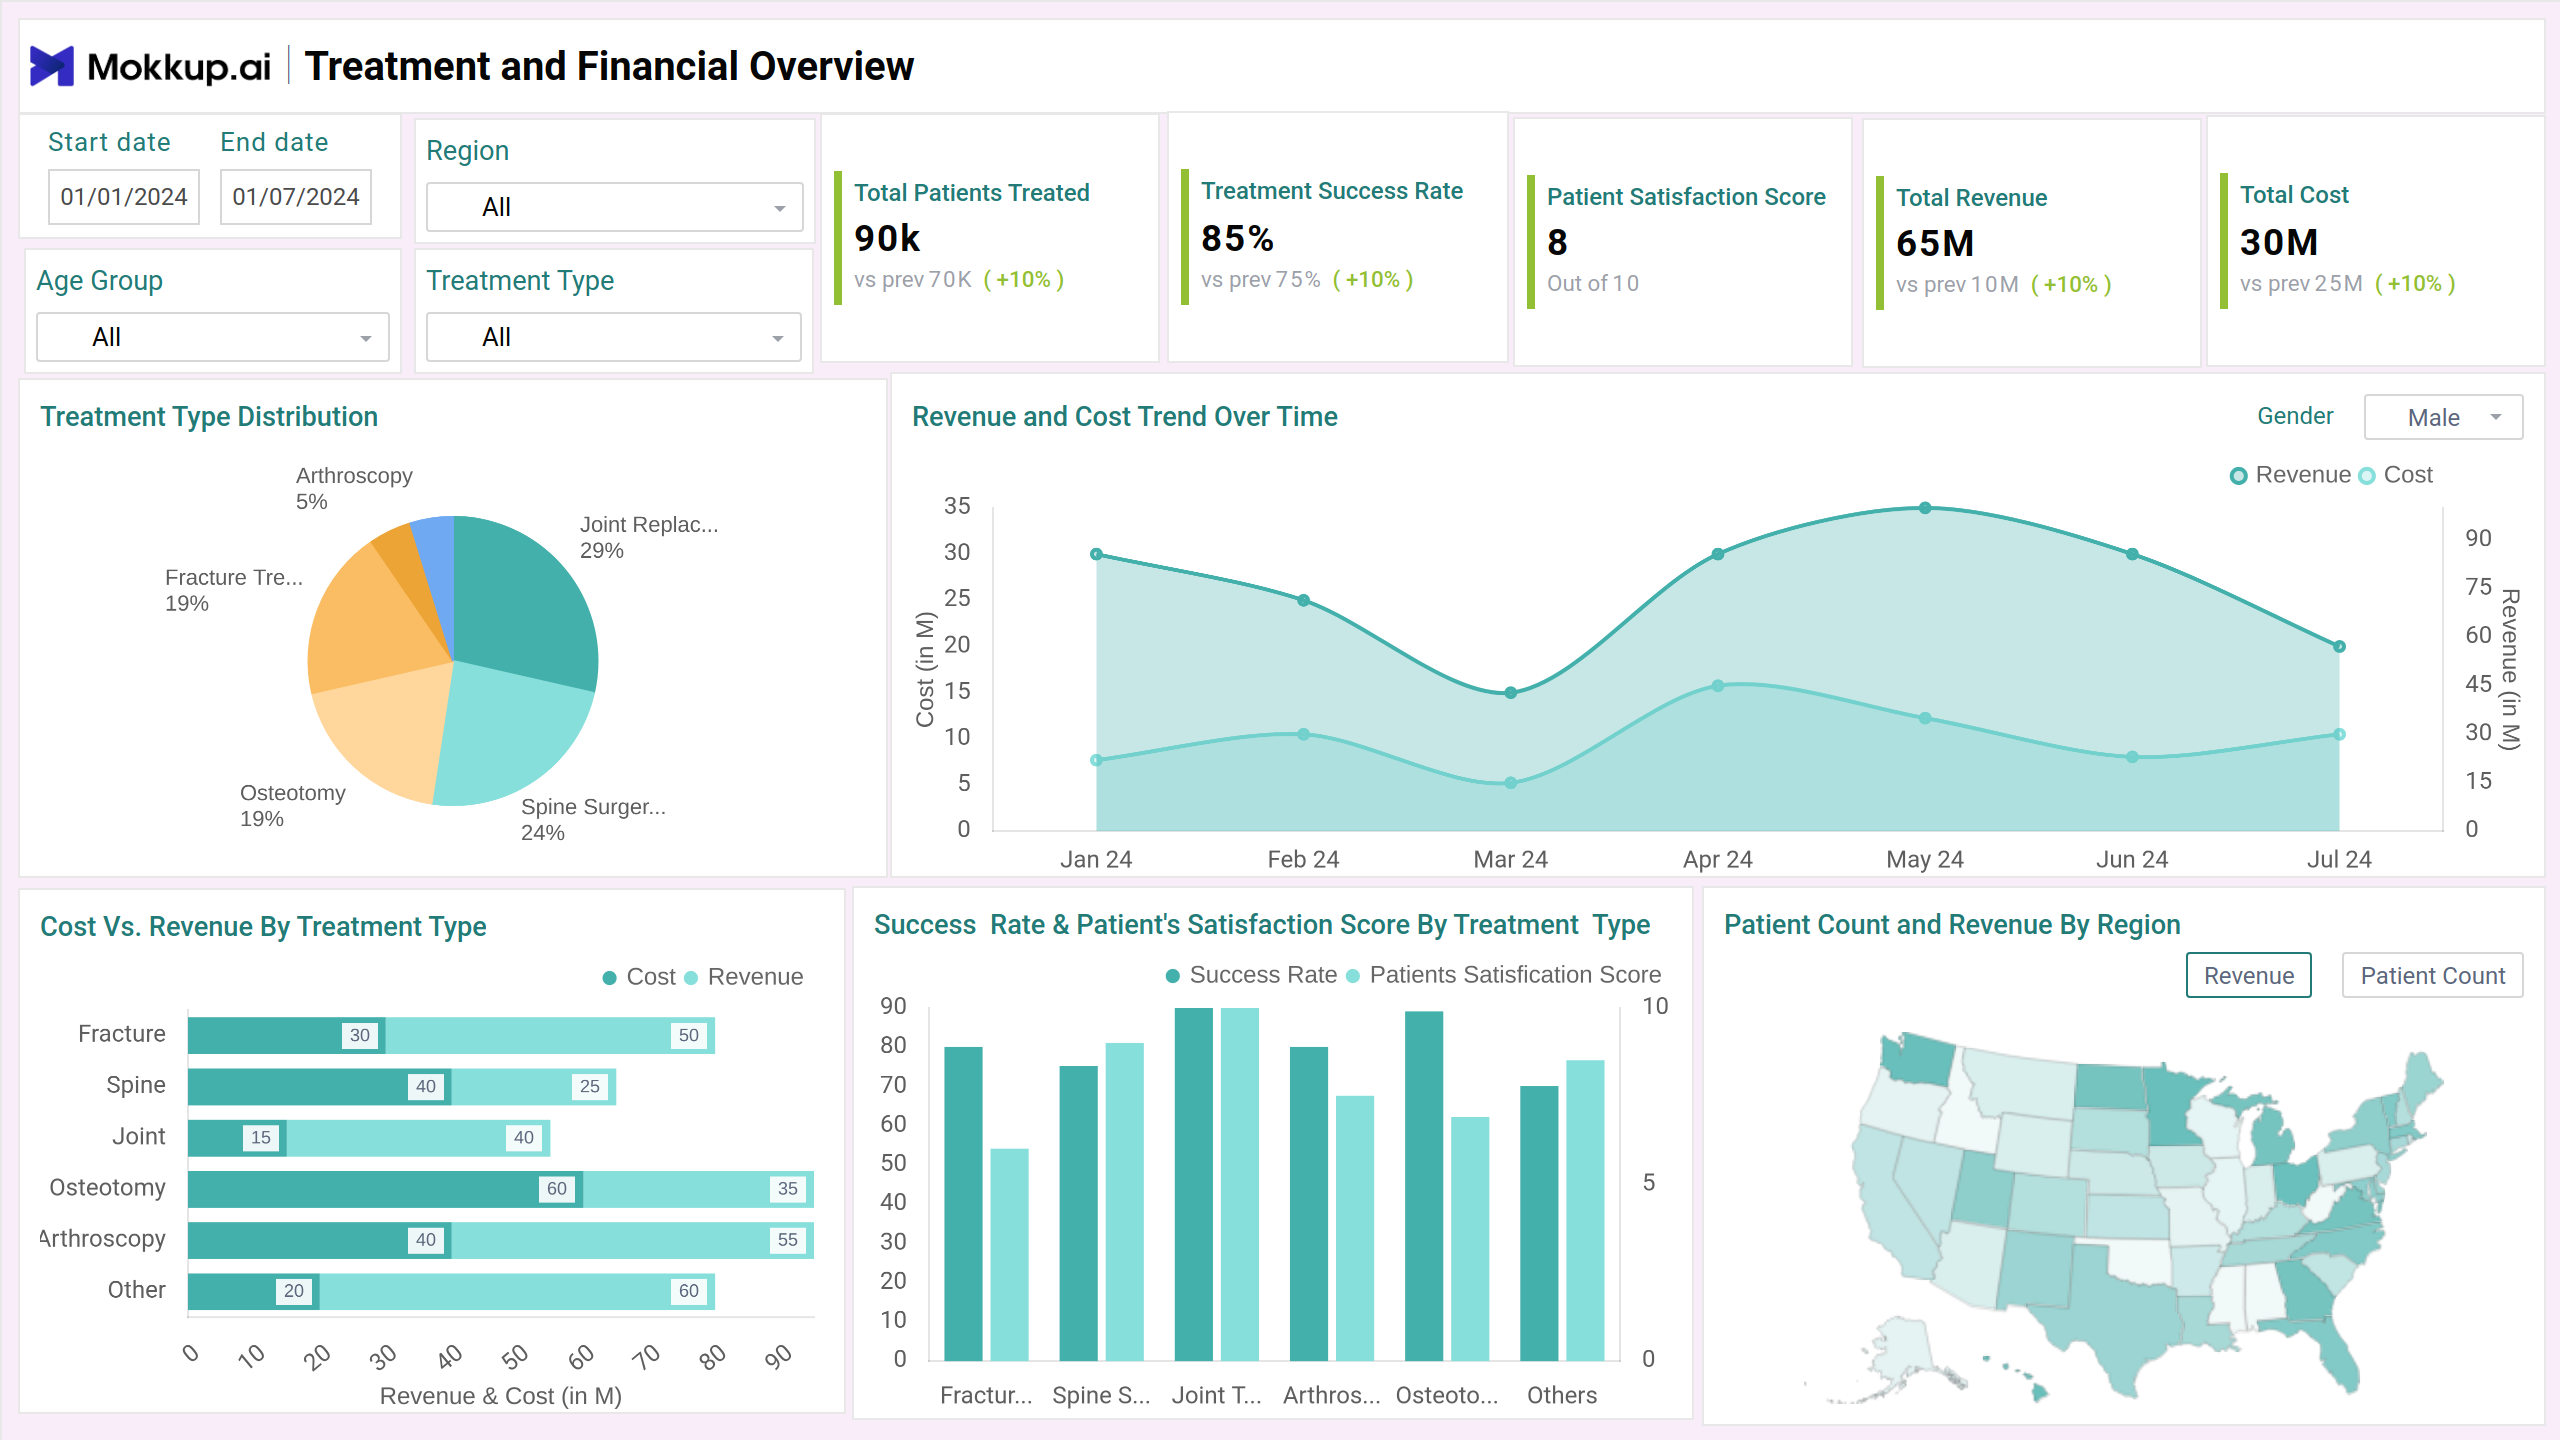The height and width of the screenshot is (1440, 2560).
Task: Click the 'vs prev 70K' comparison text
Action: pyautogui.click(x=912, y=279)
